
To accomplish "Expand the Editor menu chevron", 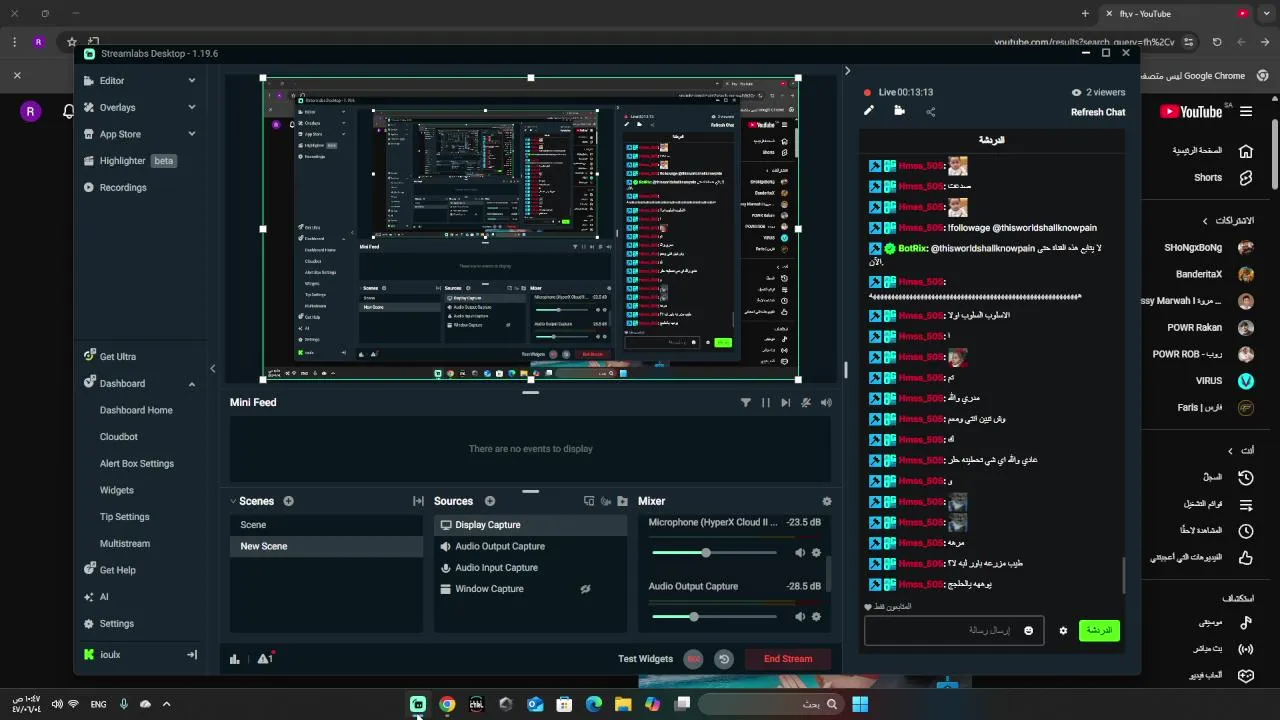I will click(x=192, y=81).
